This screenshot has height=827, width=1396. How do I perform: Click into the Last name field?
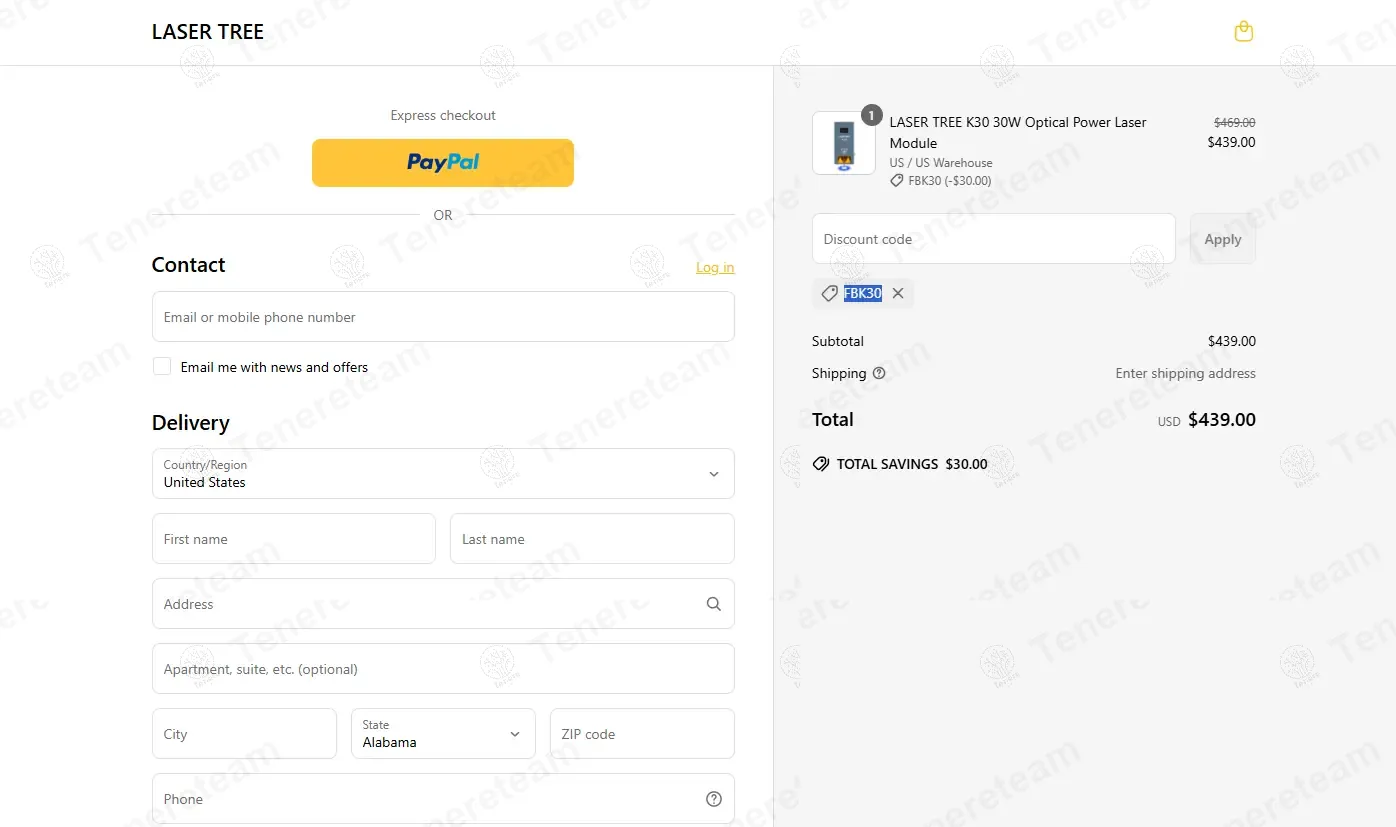[592, 539]
